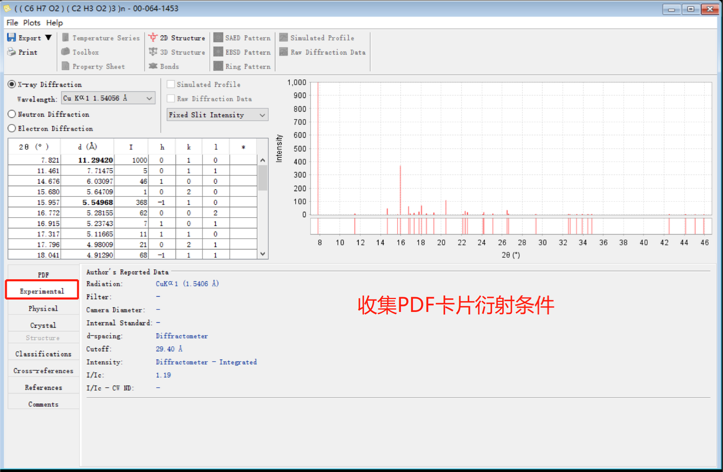Select the X-ray Diffraction radio button
The width and height of the screenshot is (723, 472).
click(x=12, y=85)
